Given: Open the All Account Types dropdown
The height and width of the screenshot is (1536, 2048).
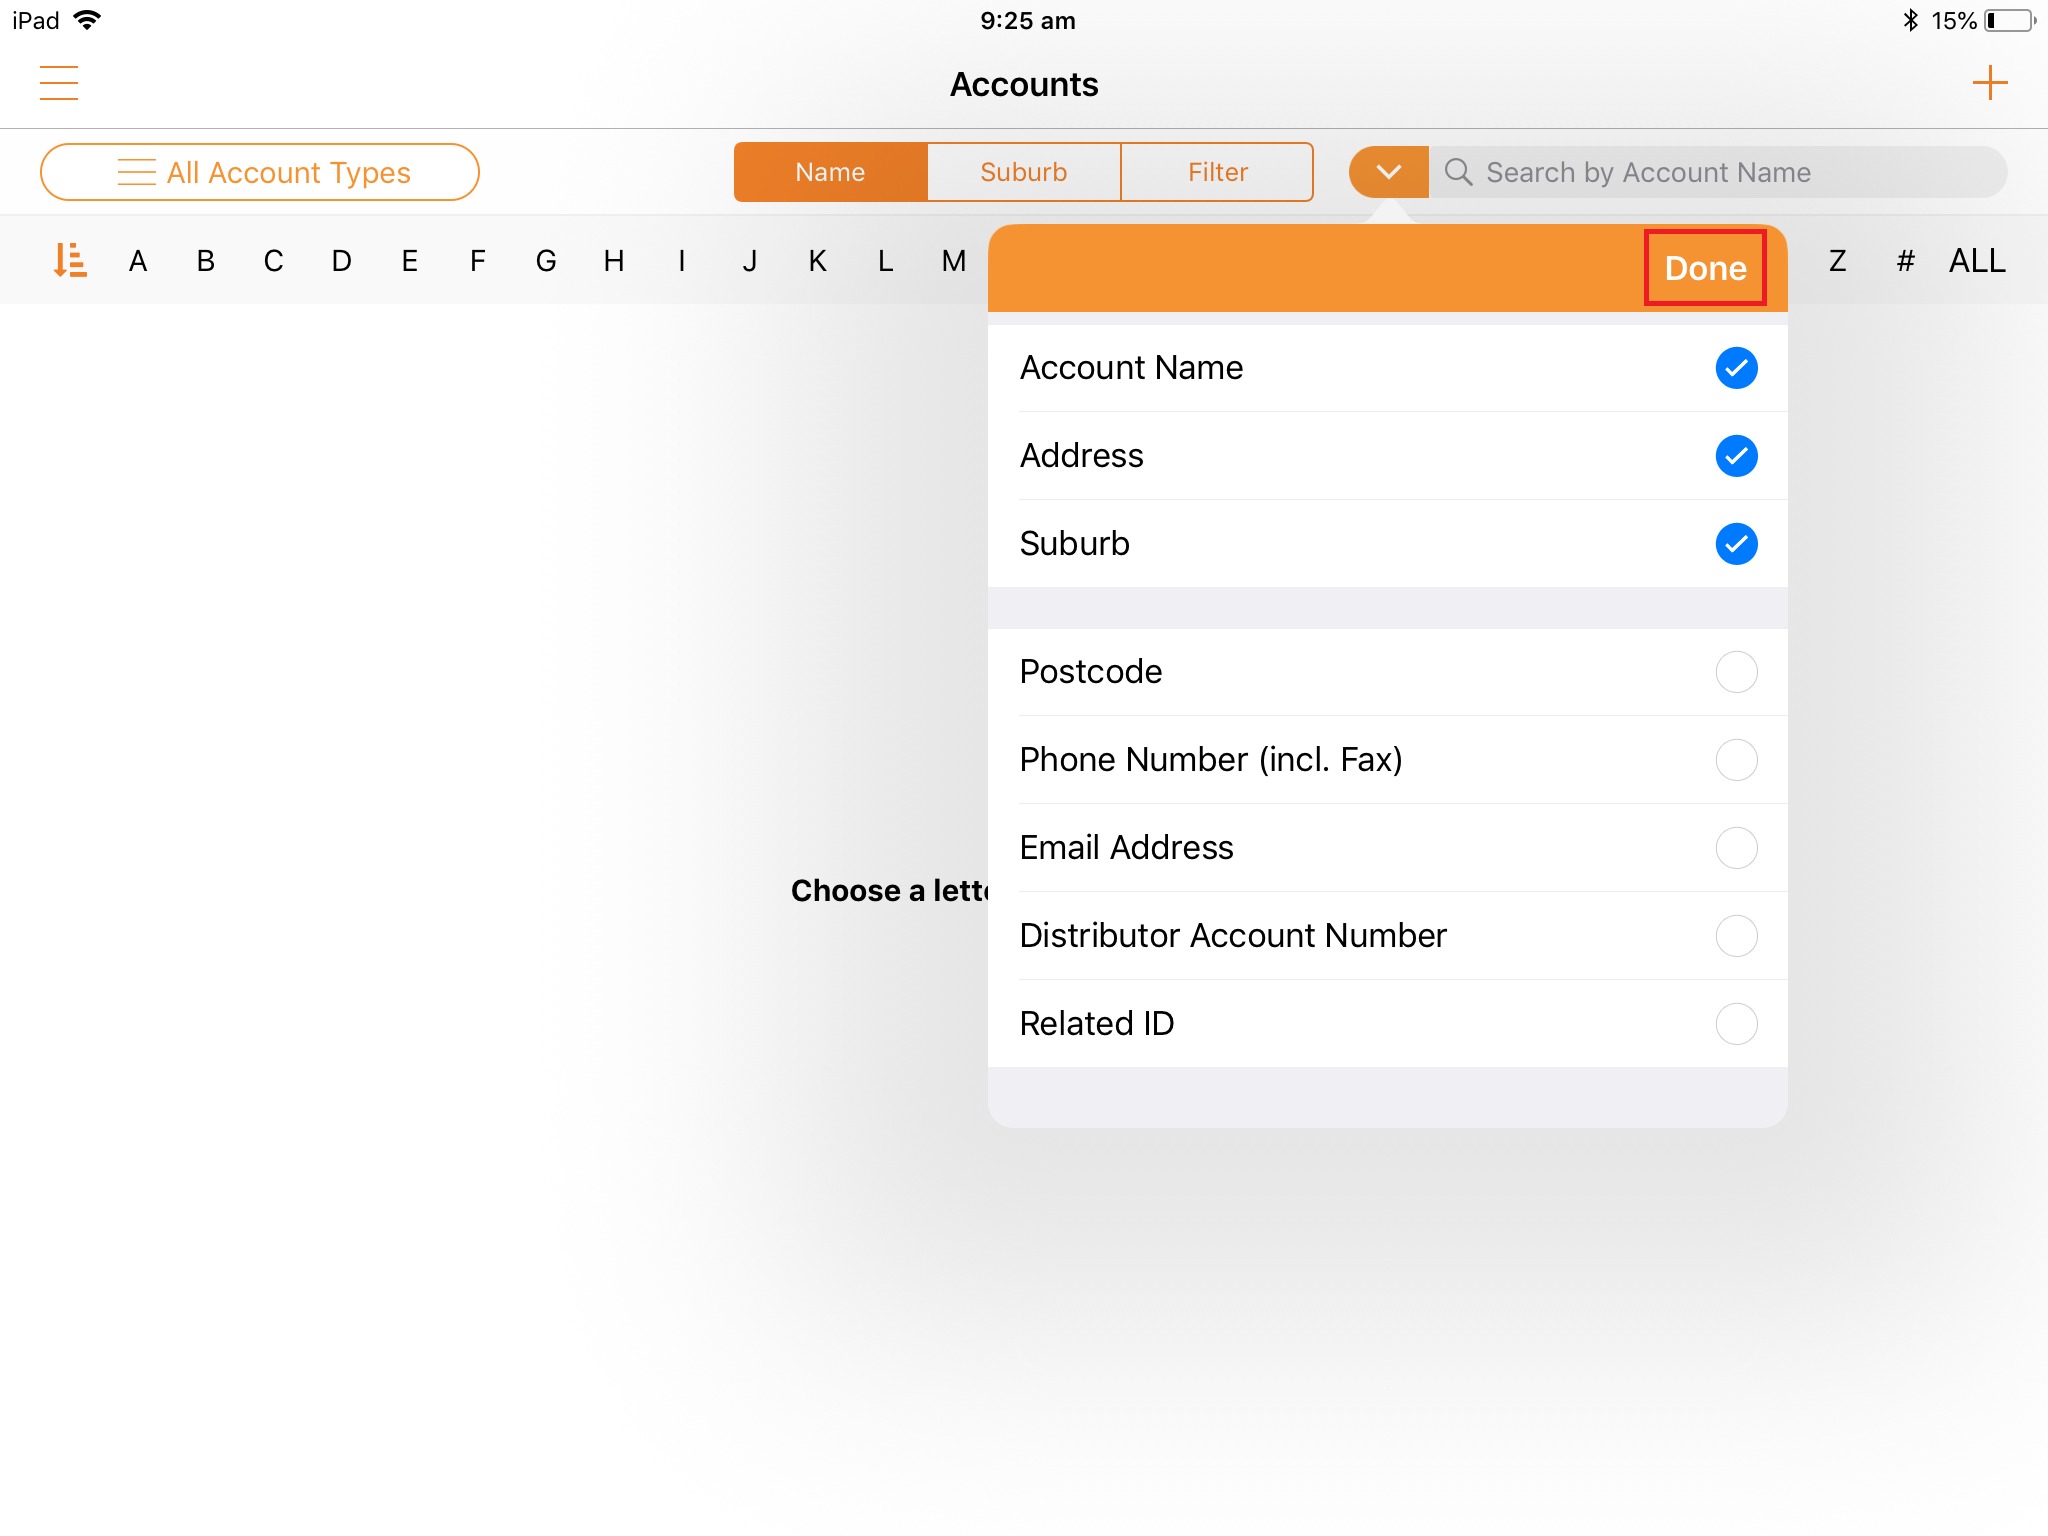Looking at the screenshot, I should click(260, 172).
